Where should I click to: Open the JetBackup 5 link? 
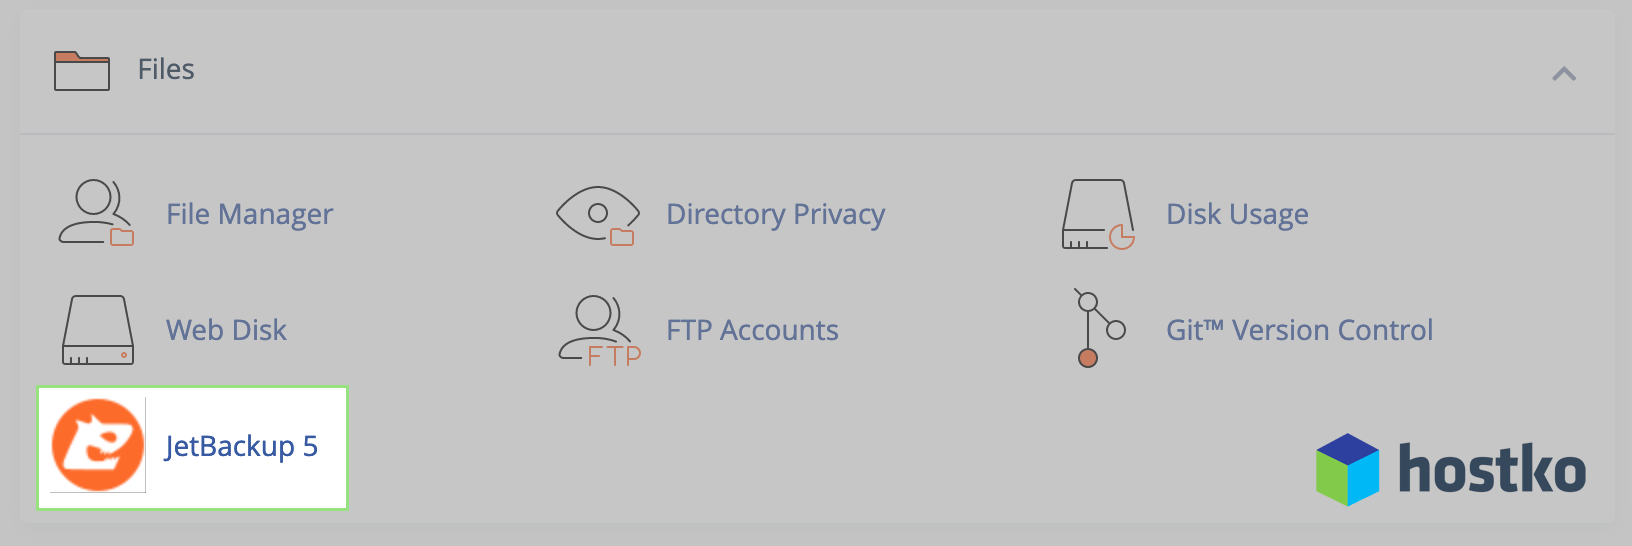(241, 446)
